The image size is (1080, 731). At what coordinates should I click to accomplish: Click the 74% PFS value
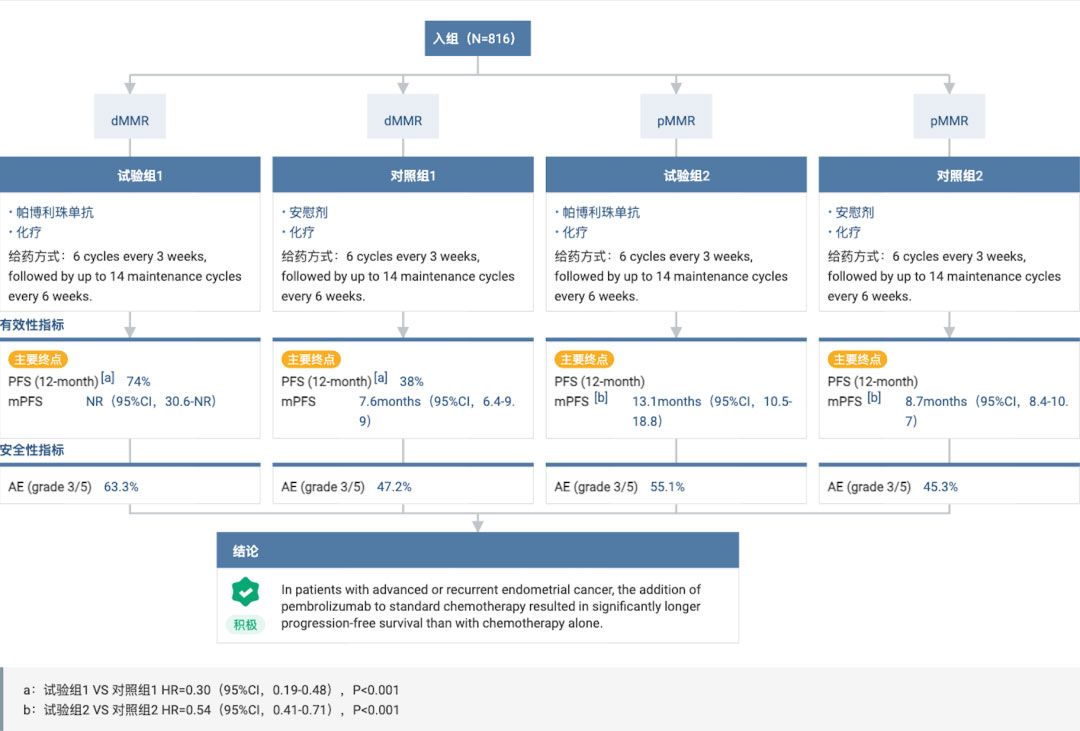tap(138, 381)
